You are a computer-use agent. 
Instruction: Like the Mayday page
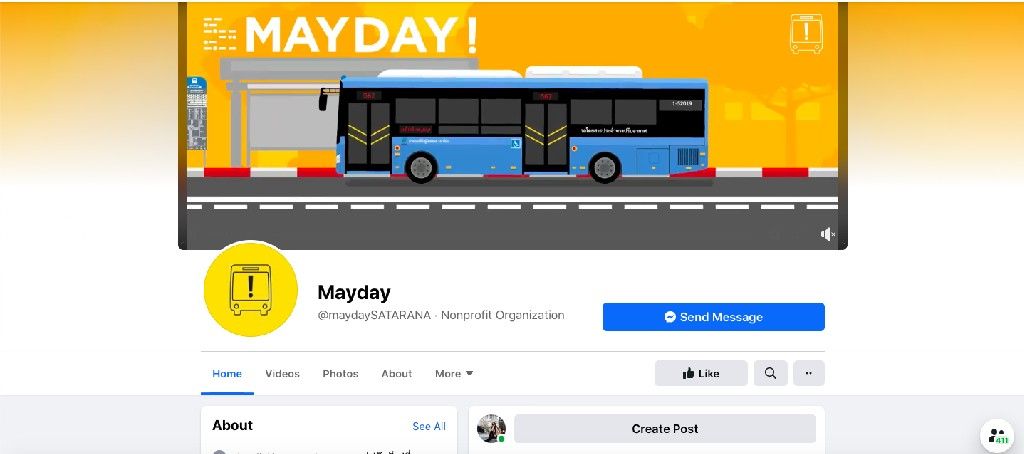point(701,373)
